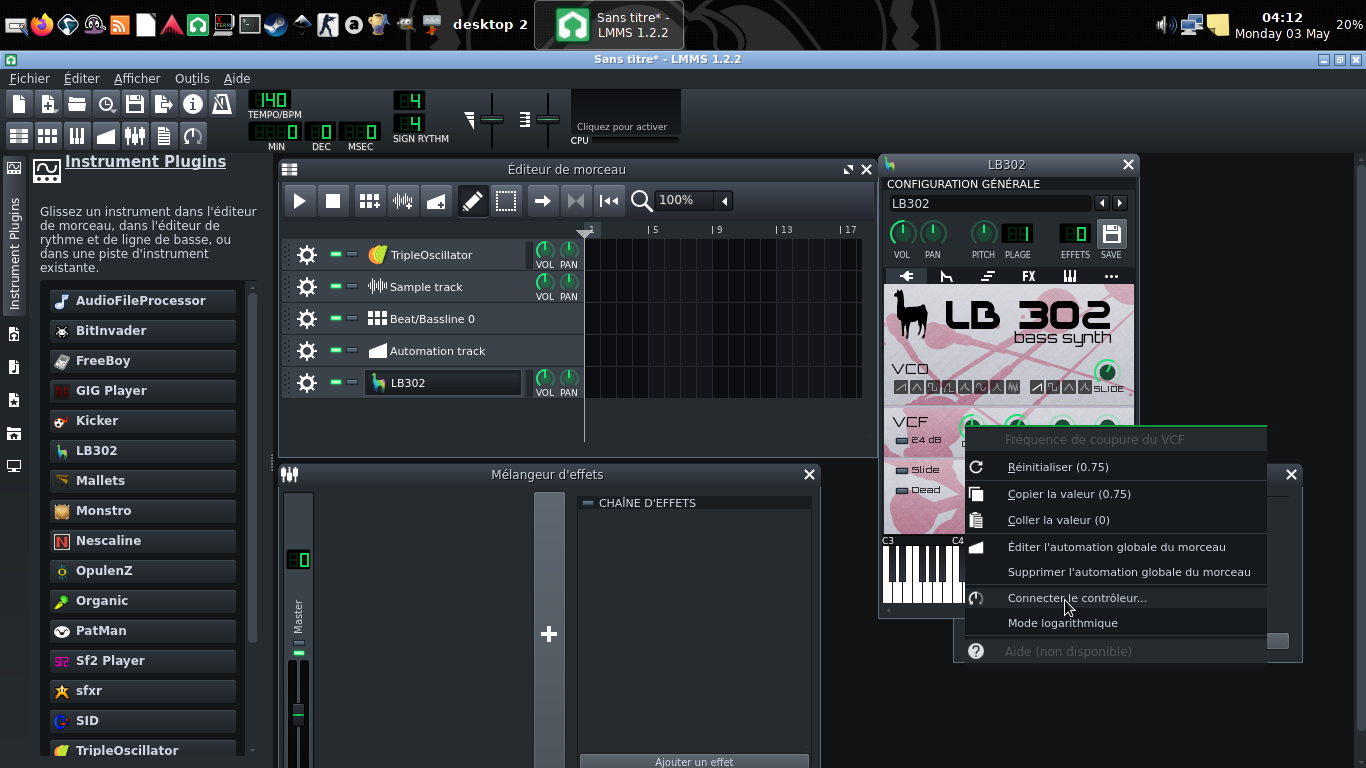Click the Master channel volume fader
This screenshot has width=1366, height=768.
[x=298, y=713]
